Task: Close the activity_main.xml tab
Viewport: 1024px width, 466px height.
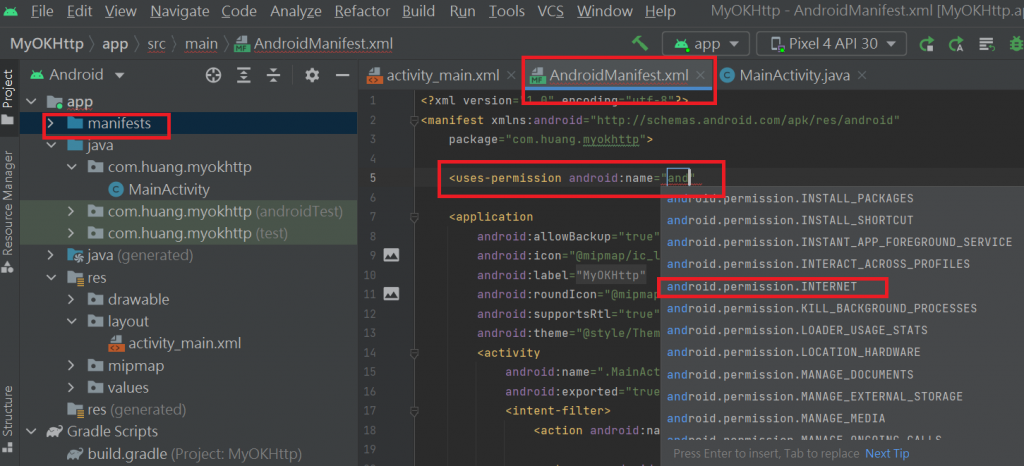Action: tap(511, 76)
